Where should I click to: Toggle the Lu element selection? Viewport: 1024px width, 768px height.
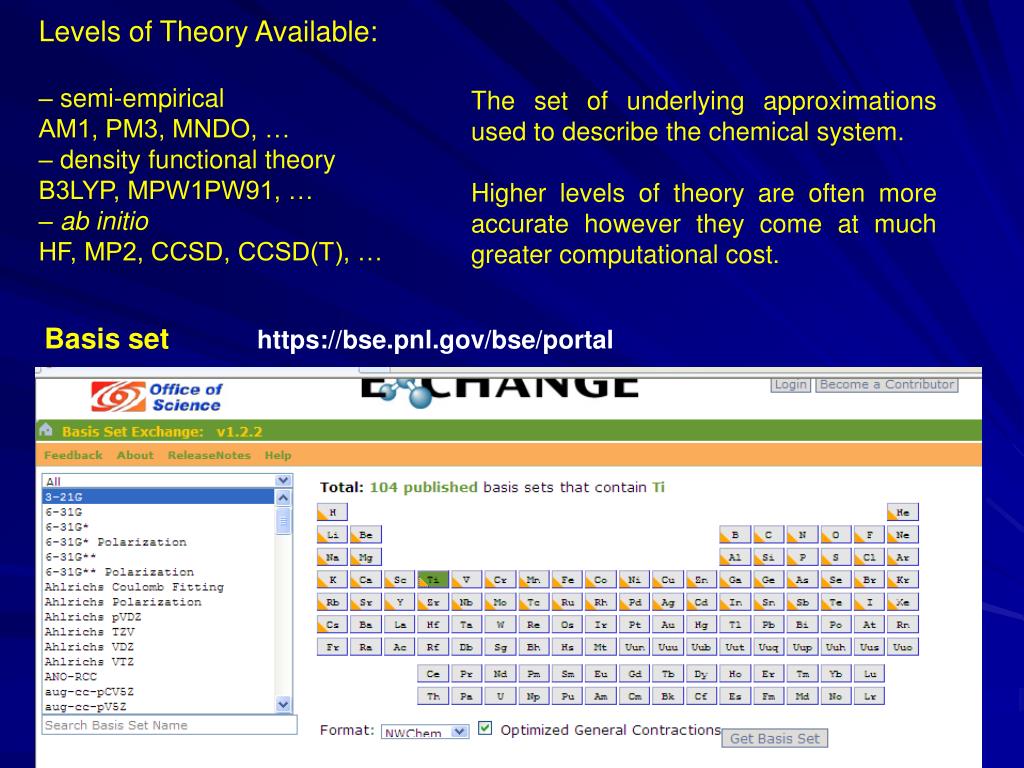pos(869,674)
